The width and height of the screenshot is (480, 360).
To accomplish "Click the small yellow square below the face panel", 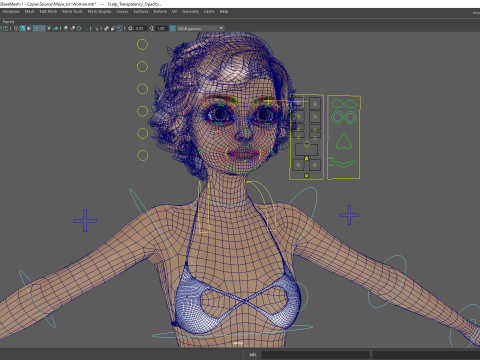I will (x=306, y=175).
